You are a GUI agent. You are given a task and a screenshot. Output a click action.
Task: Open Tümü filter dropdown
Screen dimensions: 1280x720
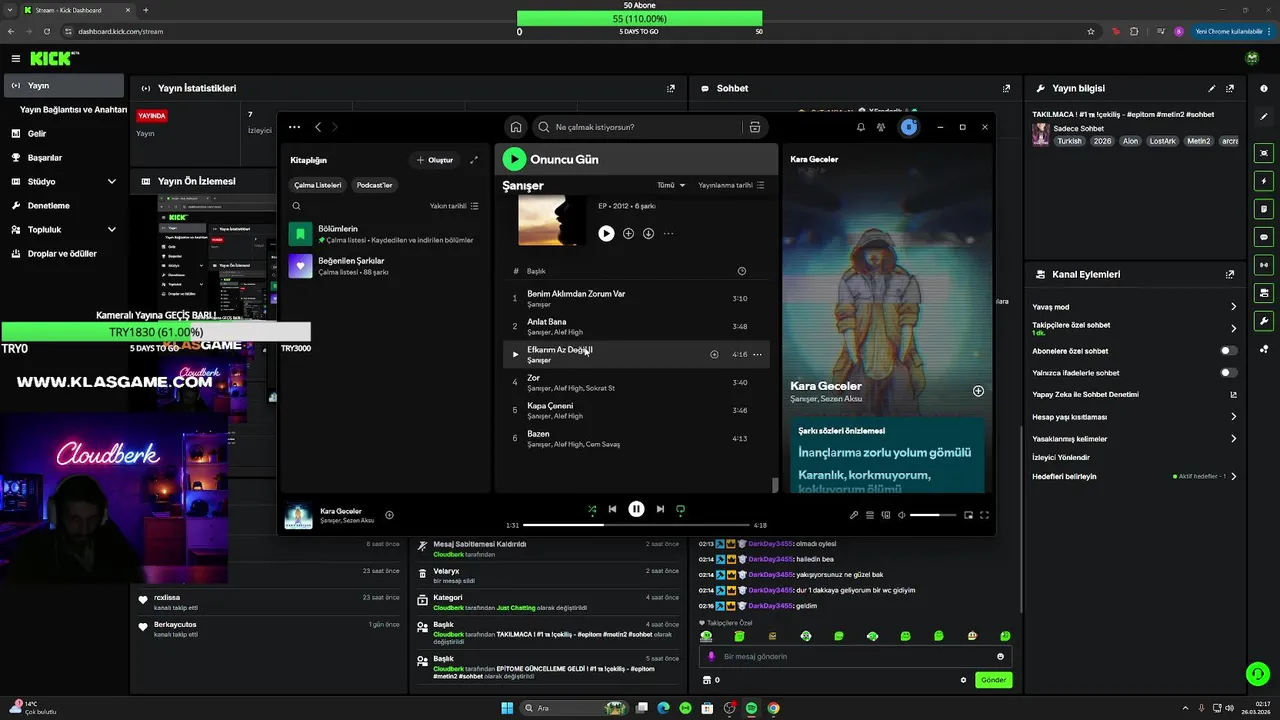click(671, 185)
